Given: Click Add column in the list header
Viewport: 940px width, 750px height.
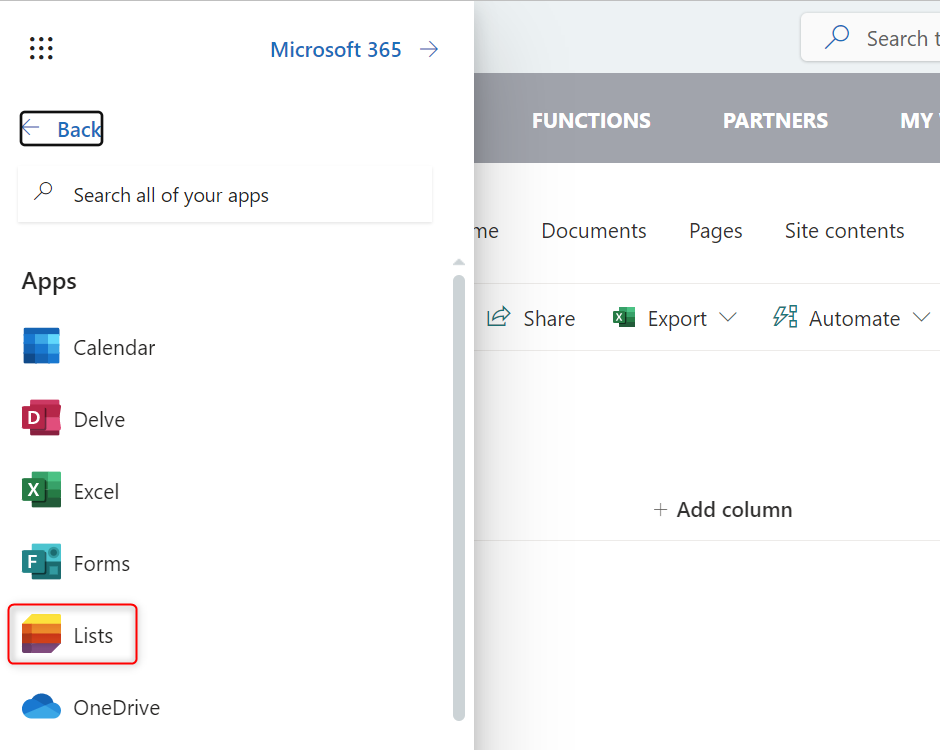Looking at the screenshot, I should click(x=734, y=510).
